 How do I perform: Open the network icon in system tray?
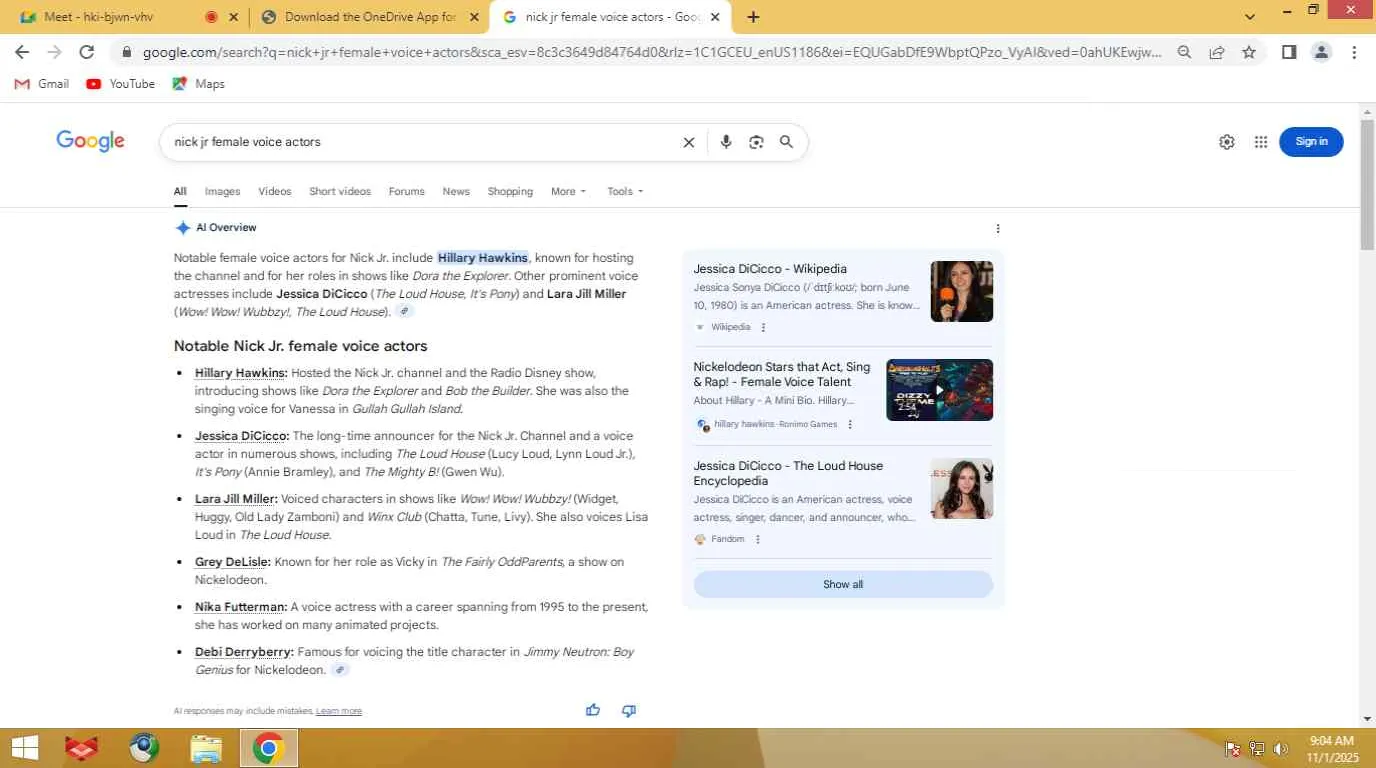coord(1257,749)
